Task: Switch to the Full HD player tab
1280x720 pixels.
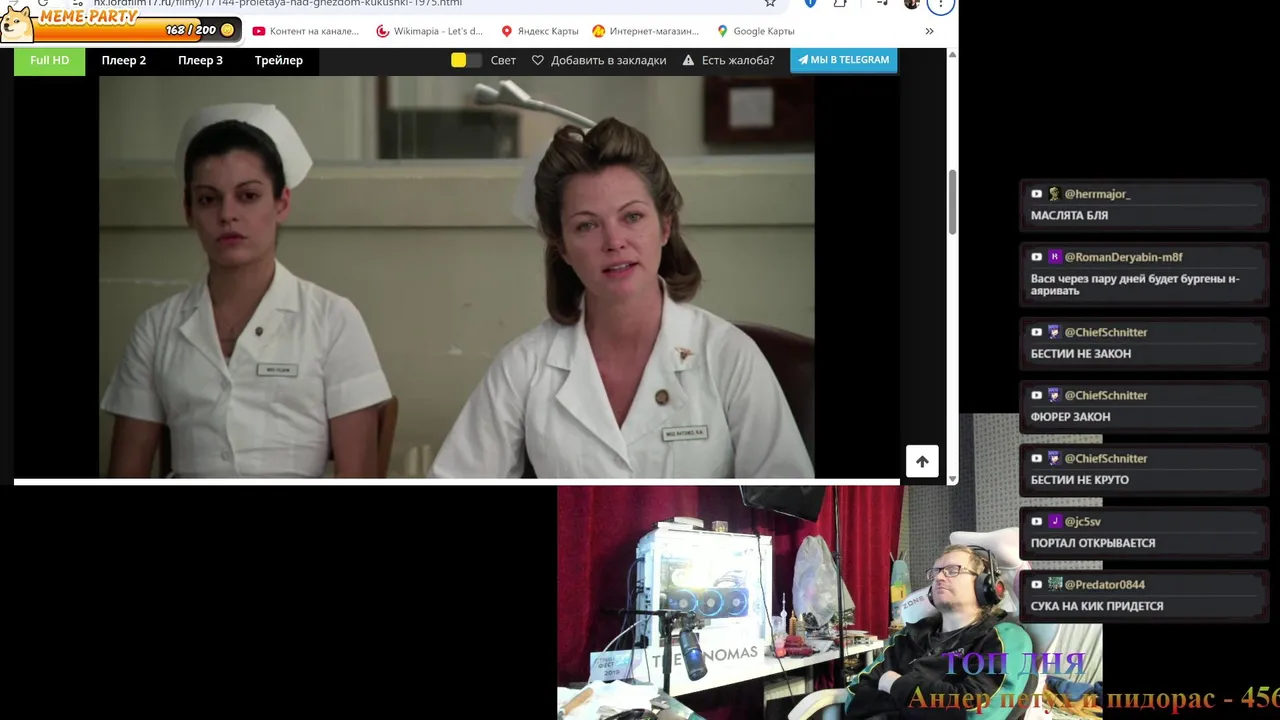Action: pos(49,60)
